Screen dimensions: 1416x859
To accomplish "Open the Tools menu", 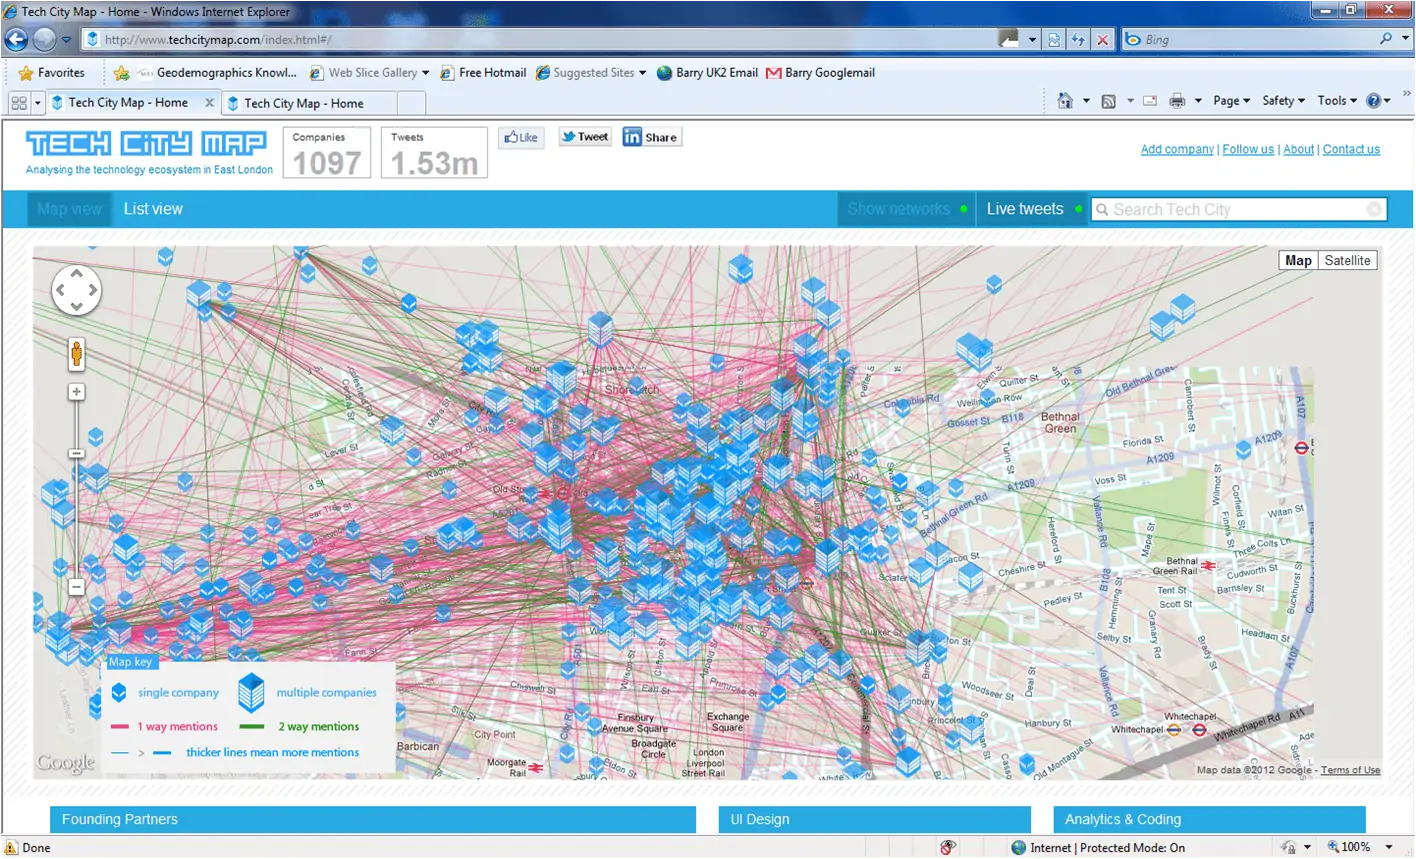I will point(1337,101).
